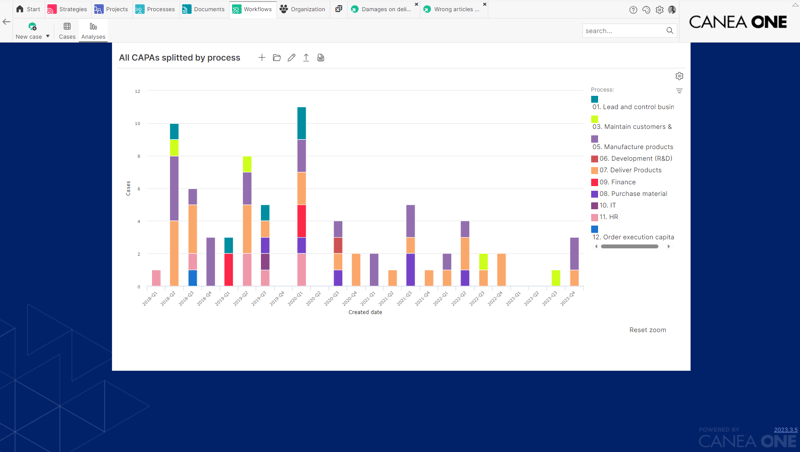
Task: Save the analysis as a document icon
Action: [x=321, y=58]
